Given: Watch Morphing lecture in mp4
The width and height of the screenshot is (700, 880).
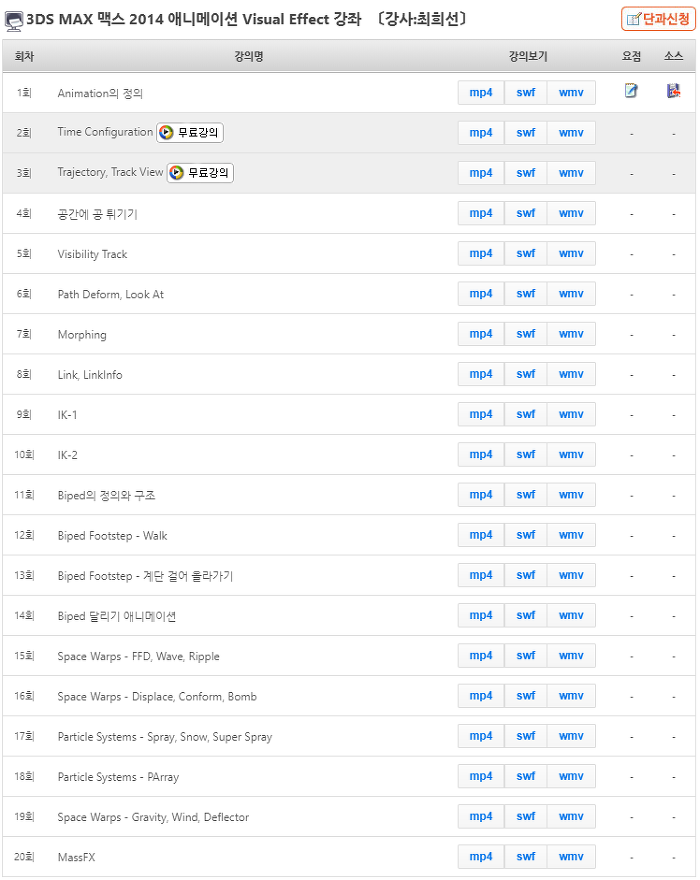Looking at the screenshot, I should pos(481,334).
